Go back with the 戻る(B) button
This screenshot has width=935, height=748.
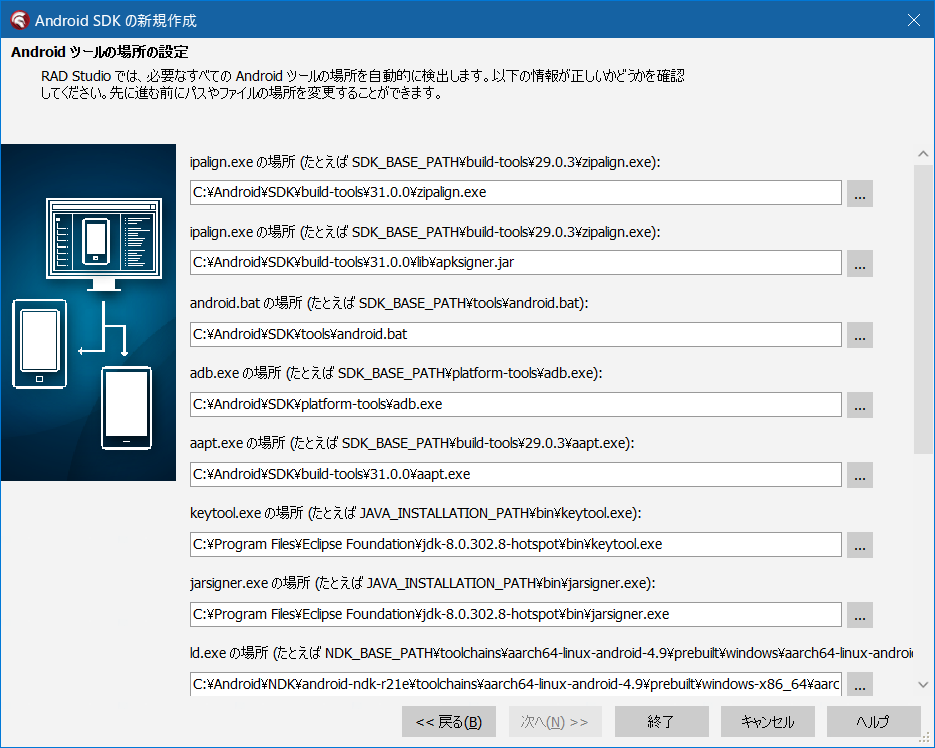click(448, 722)
